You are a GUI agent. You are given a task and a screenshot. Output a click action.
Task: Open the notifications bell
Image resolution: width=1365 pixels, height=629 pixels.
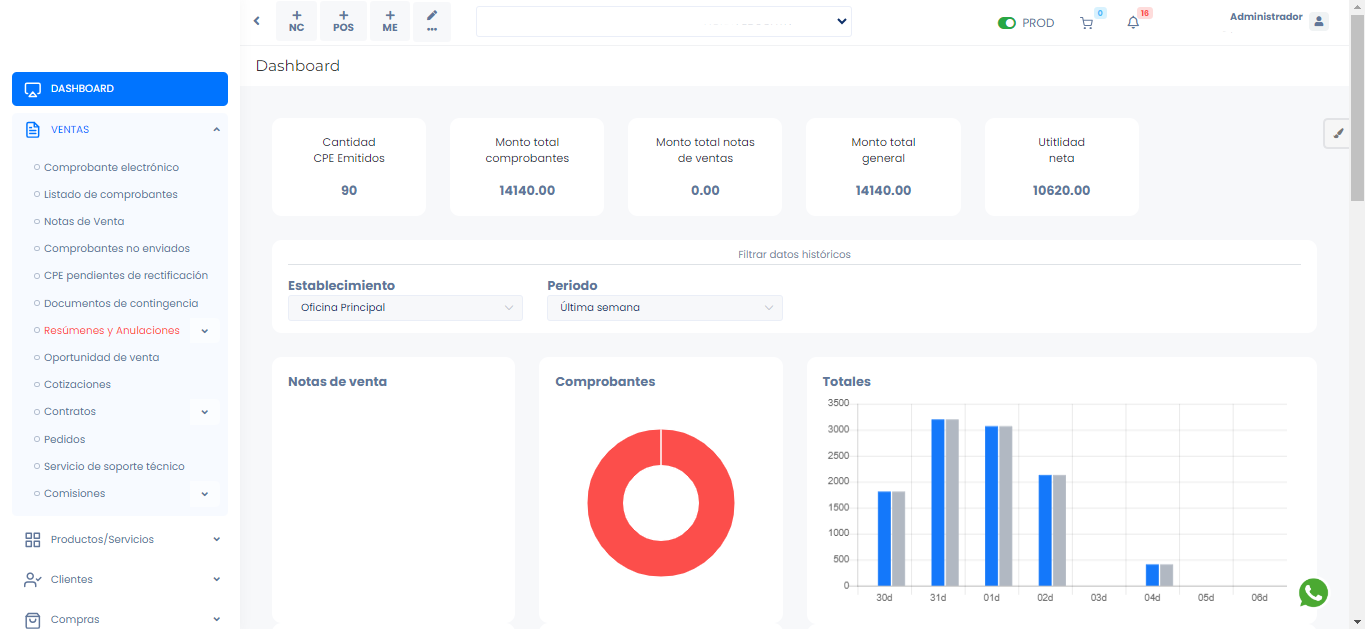click(1133, 23)
